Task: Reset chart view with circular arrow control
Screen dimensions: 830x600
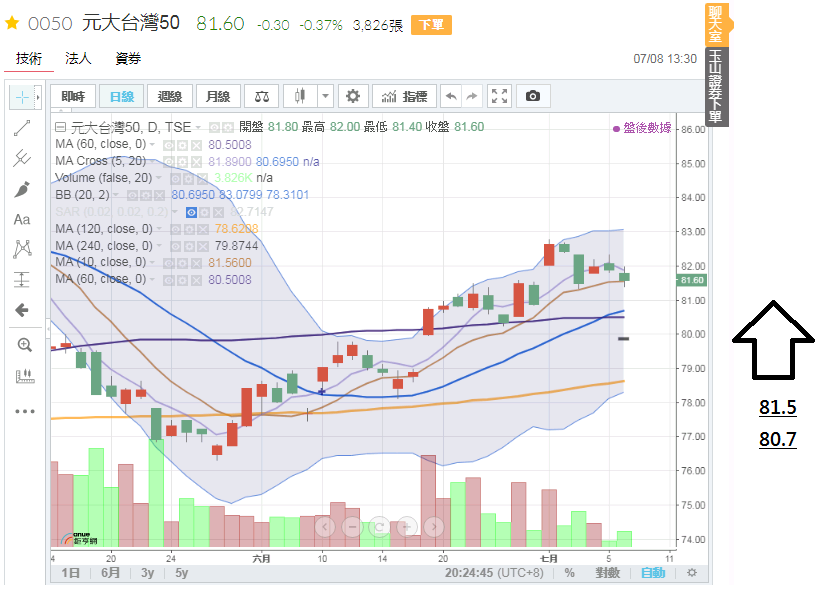Action: (380, 527)
